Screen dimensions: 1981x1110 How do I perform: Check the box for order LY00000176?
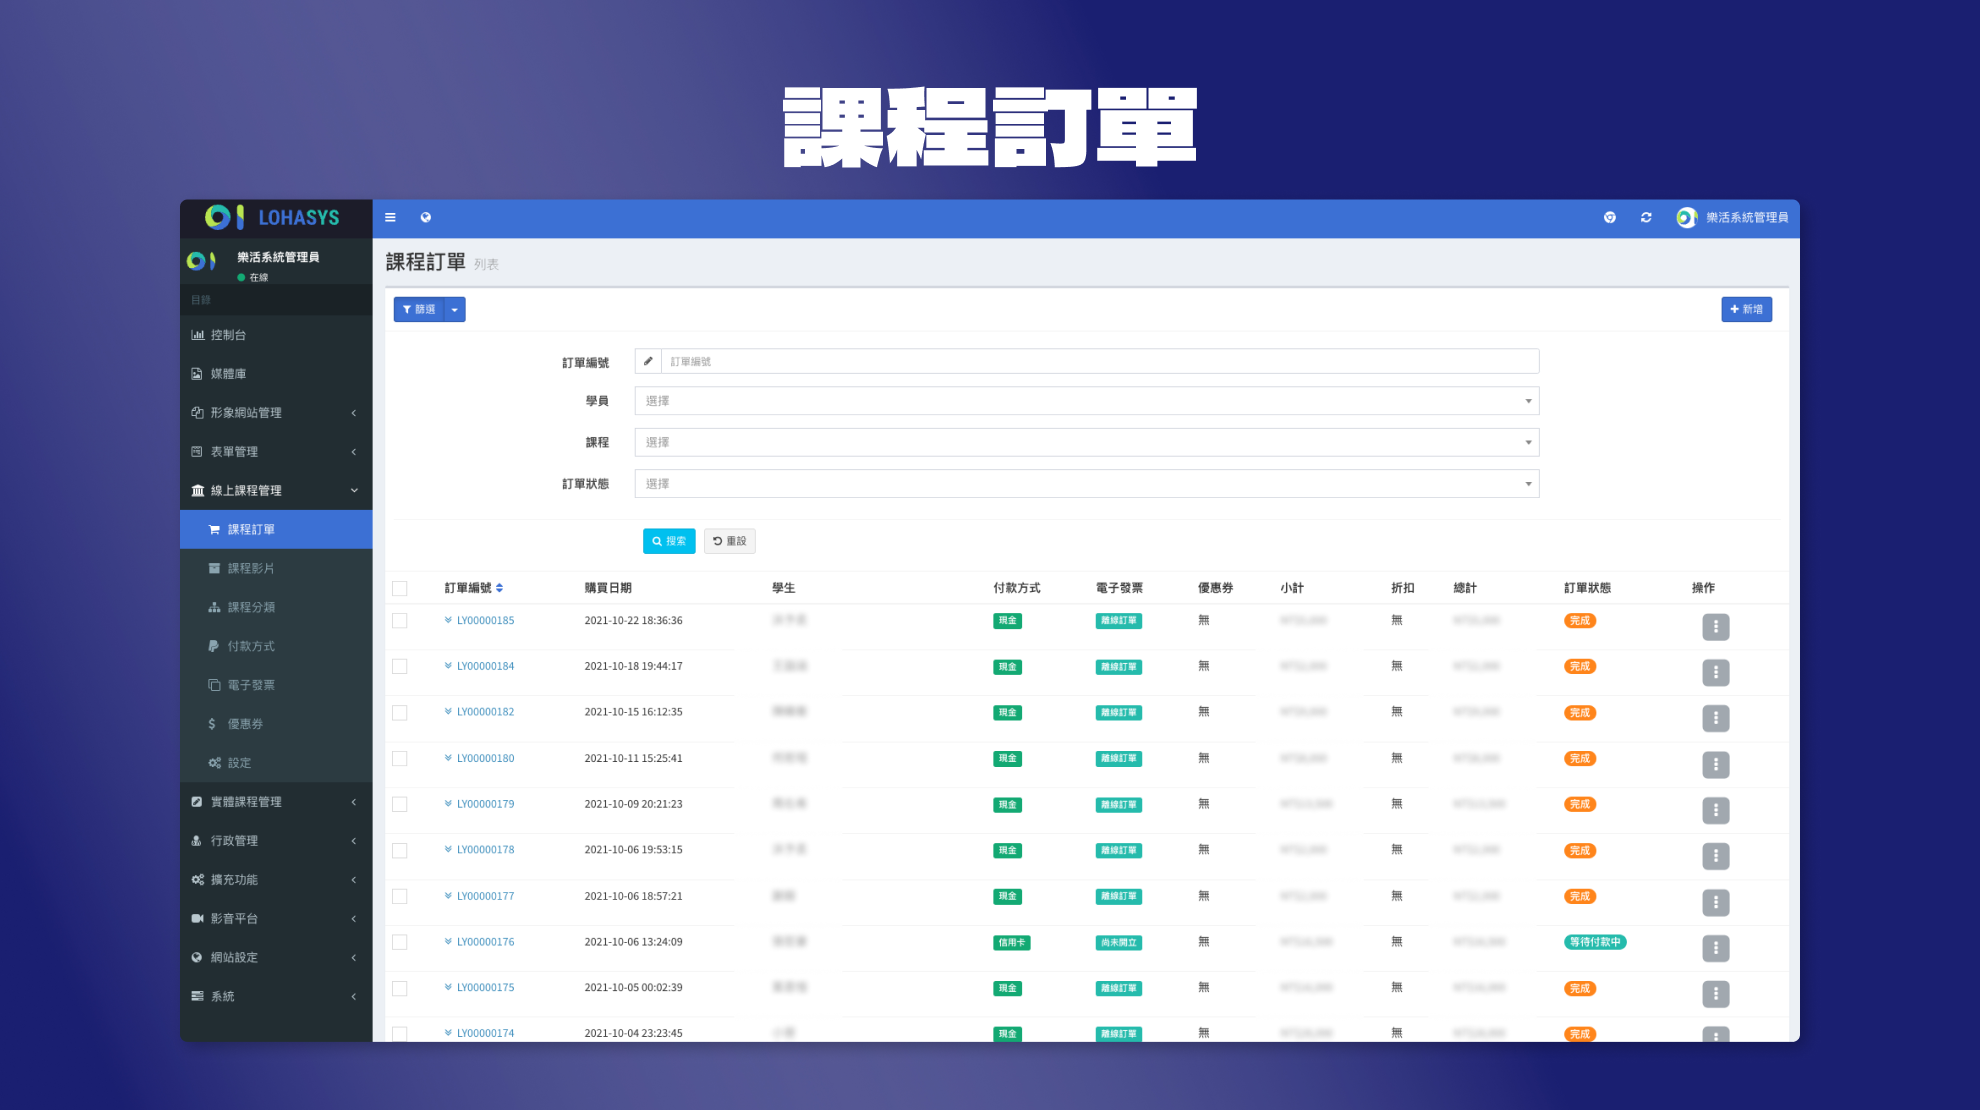[400, 942]
